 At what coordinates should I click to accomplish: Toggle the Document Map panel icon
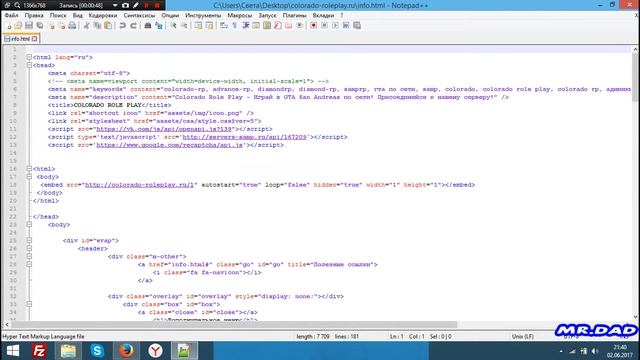(x=267, y=26)
